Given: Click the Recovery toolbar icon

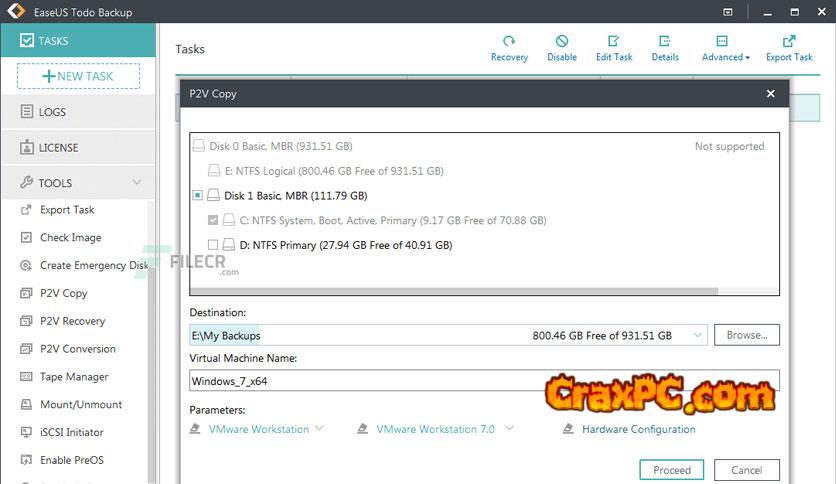Looking at the screenshot, I should click(x=509, y=47).
